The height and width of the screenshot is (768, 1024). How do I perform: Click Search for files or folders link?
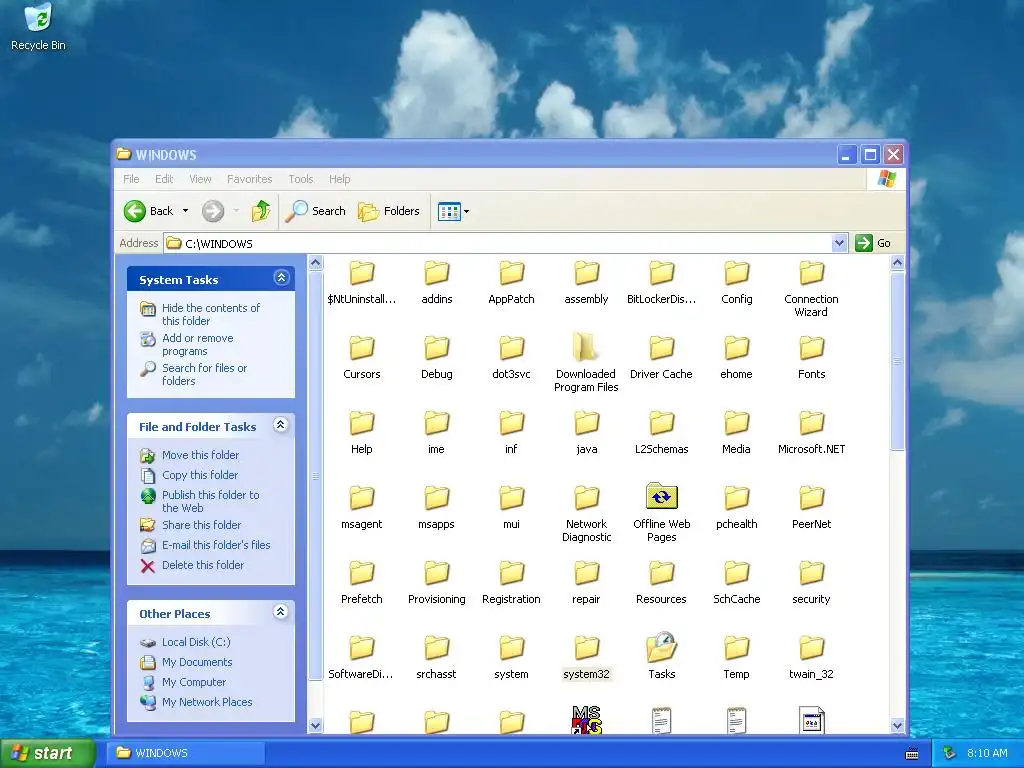204,374
